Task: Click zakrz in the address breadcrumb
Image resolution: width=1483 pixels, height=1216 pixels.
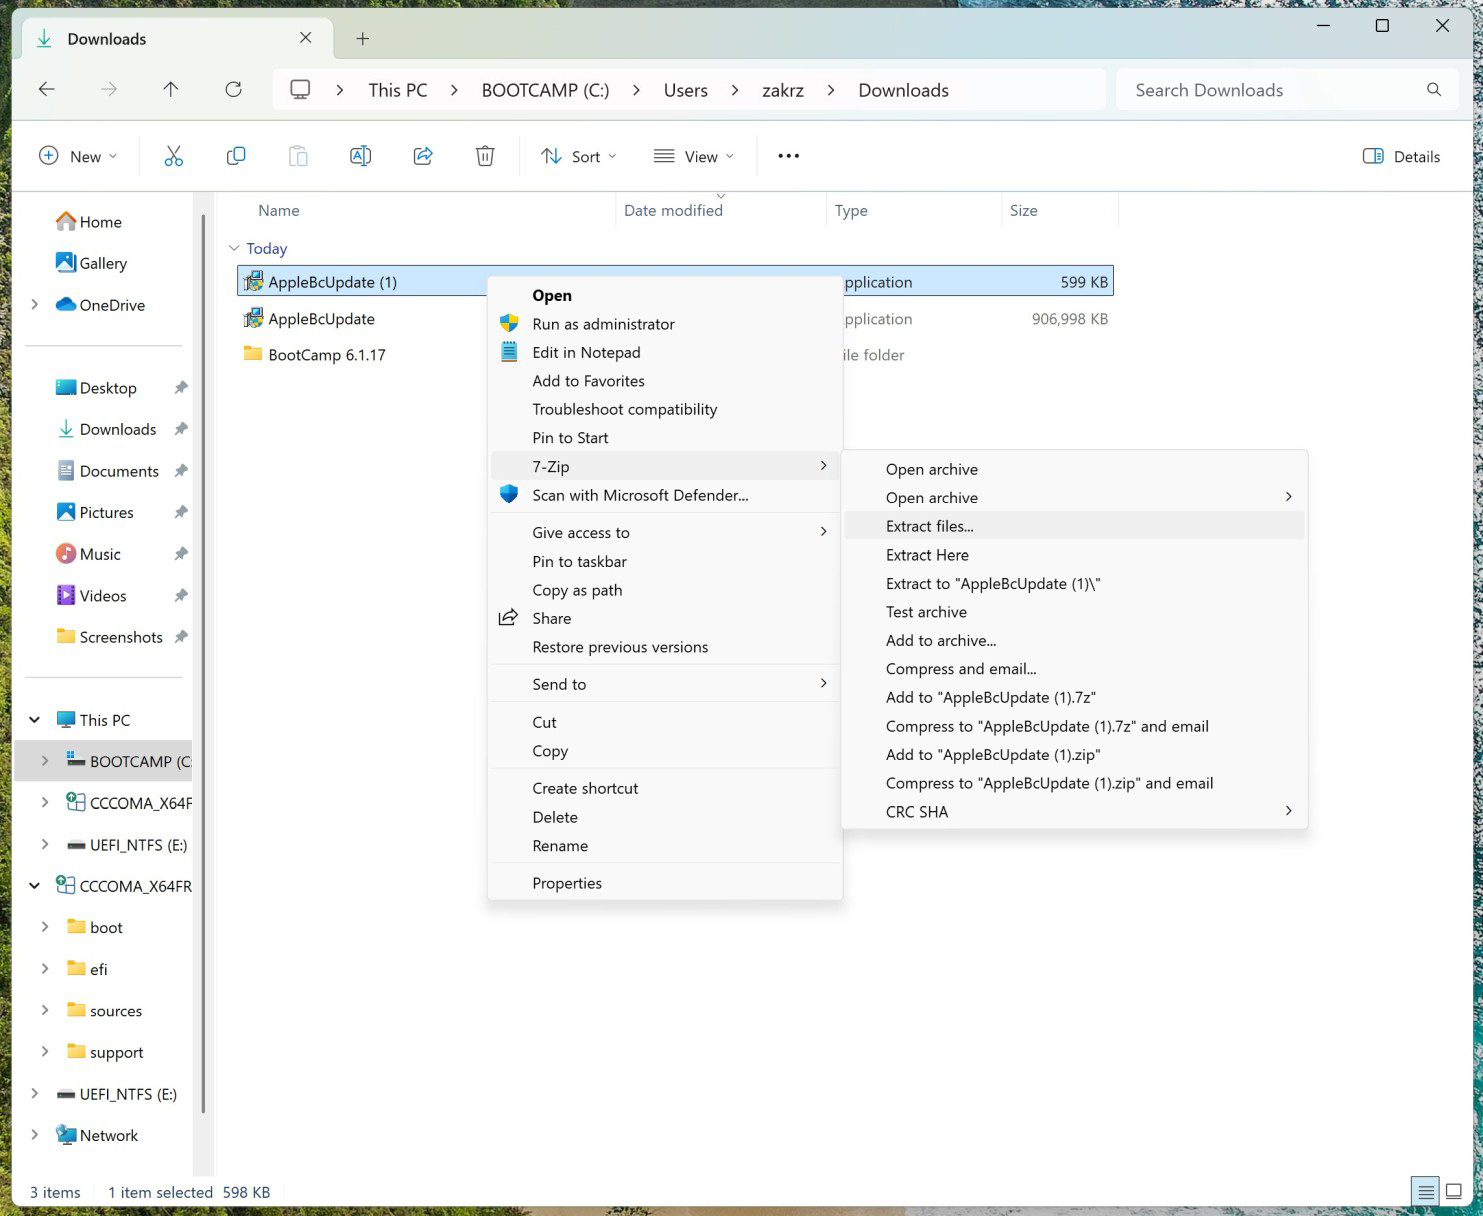Action: [x=782, y=90]
